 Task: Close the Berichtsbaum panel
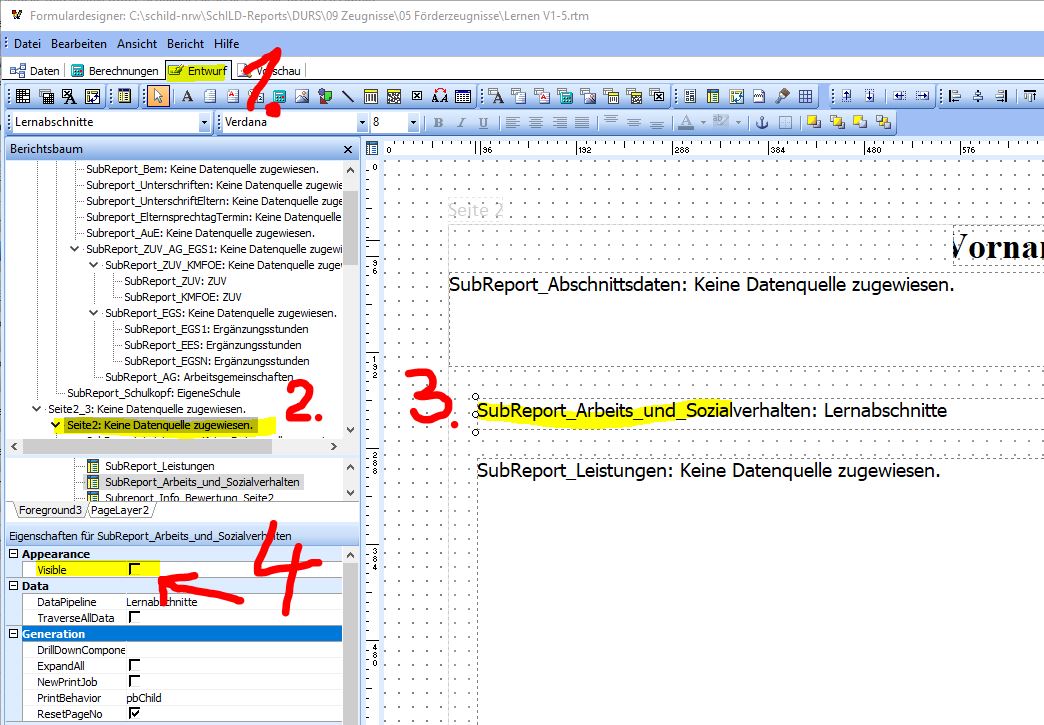tap(348, 149)
